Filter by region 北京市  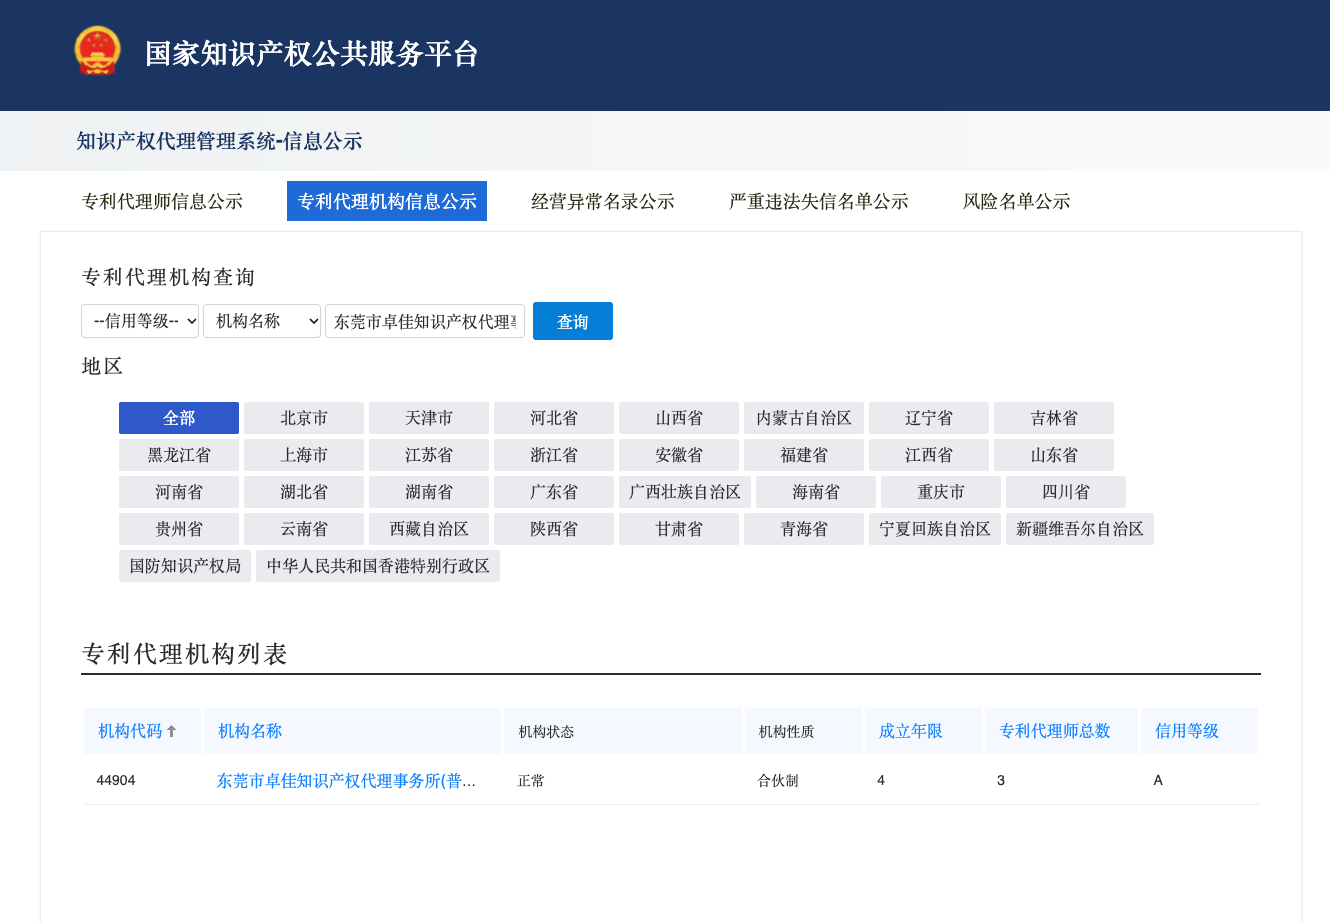click(x=304, y=418)
